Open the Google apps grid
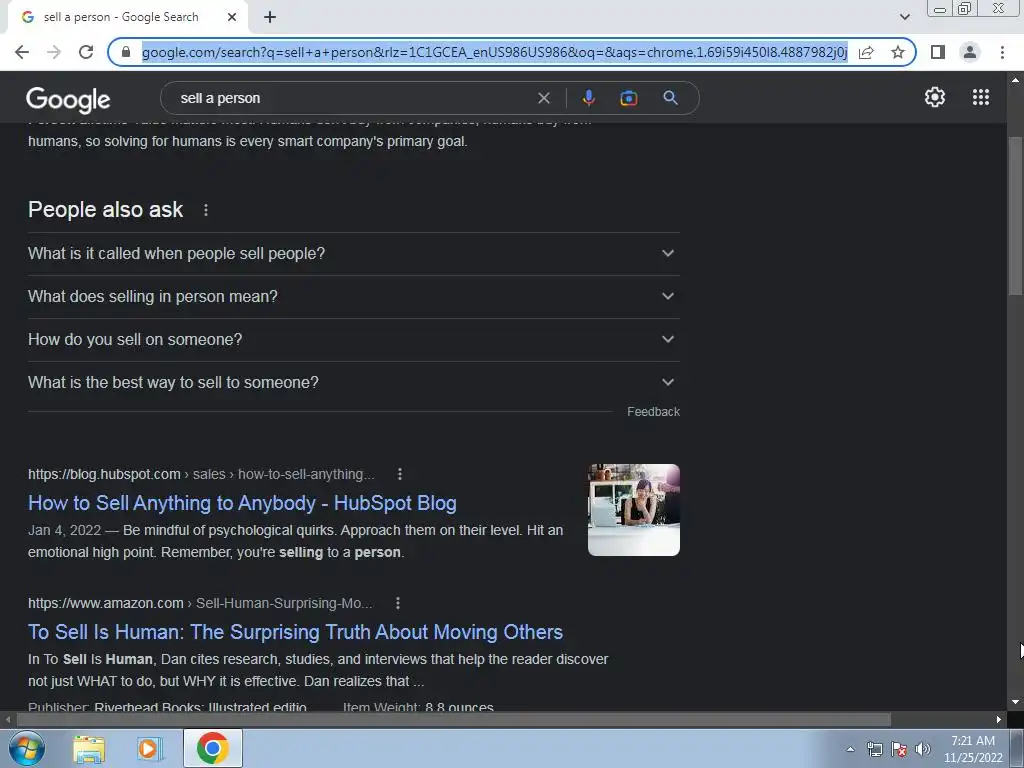 980,97
